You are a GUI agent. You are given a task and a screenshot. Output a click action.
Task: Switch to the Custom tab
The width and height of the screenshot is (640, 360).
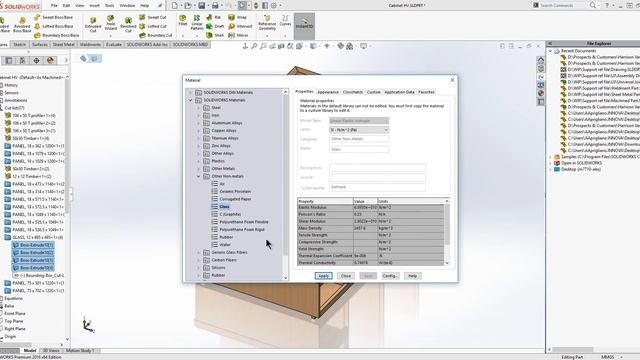373,92
